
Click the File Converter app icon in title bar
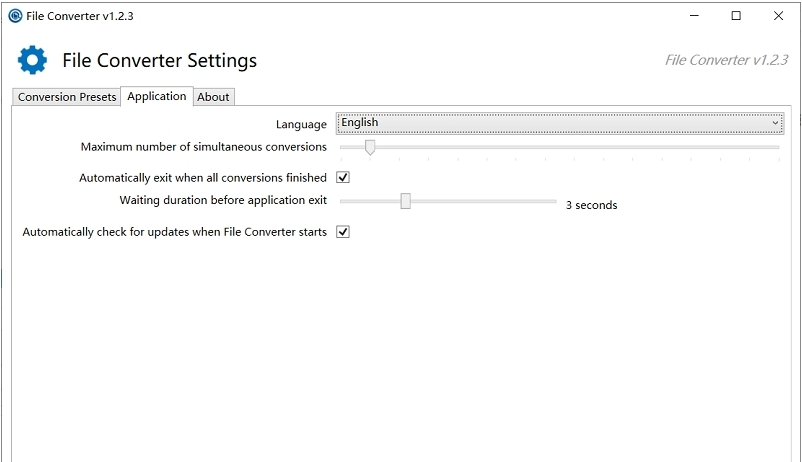click(15, 16)
